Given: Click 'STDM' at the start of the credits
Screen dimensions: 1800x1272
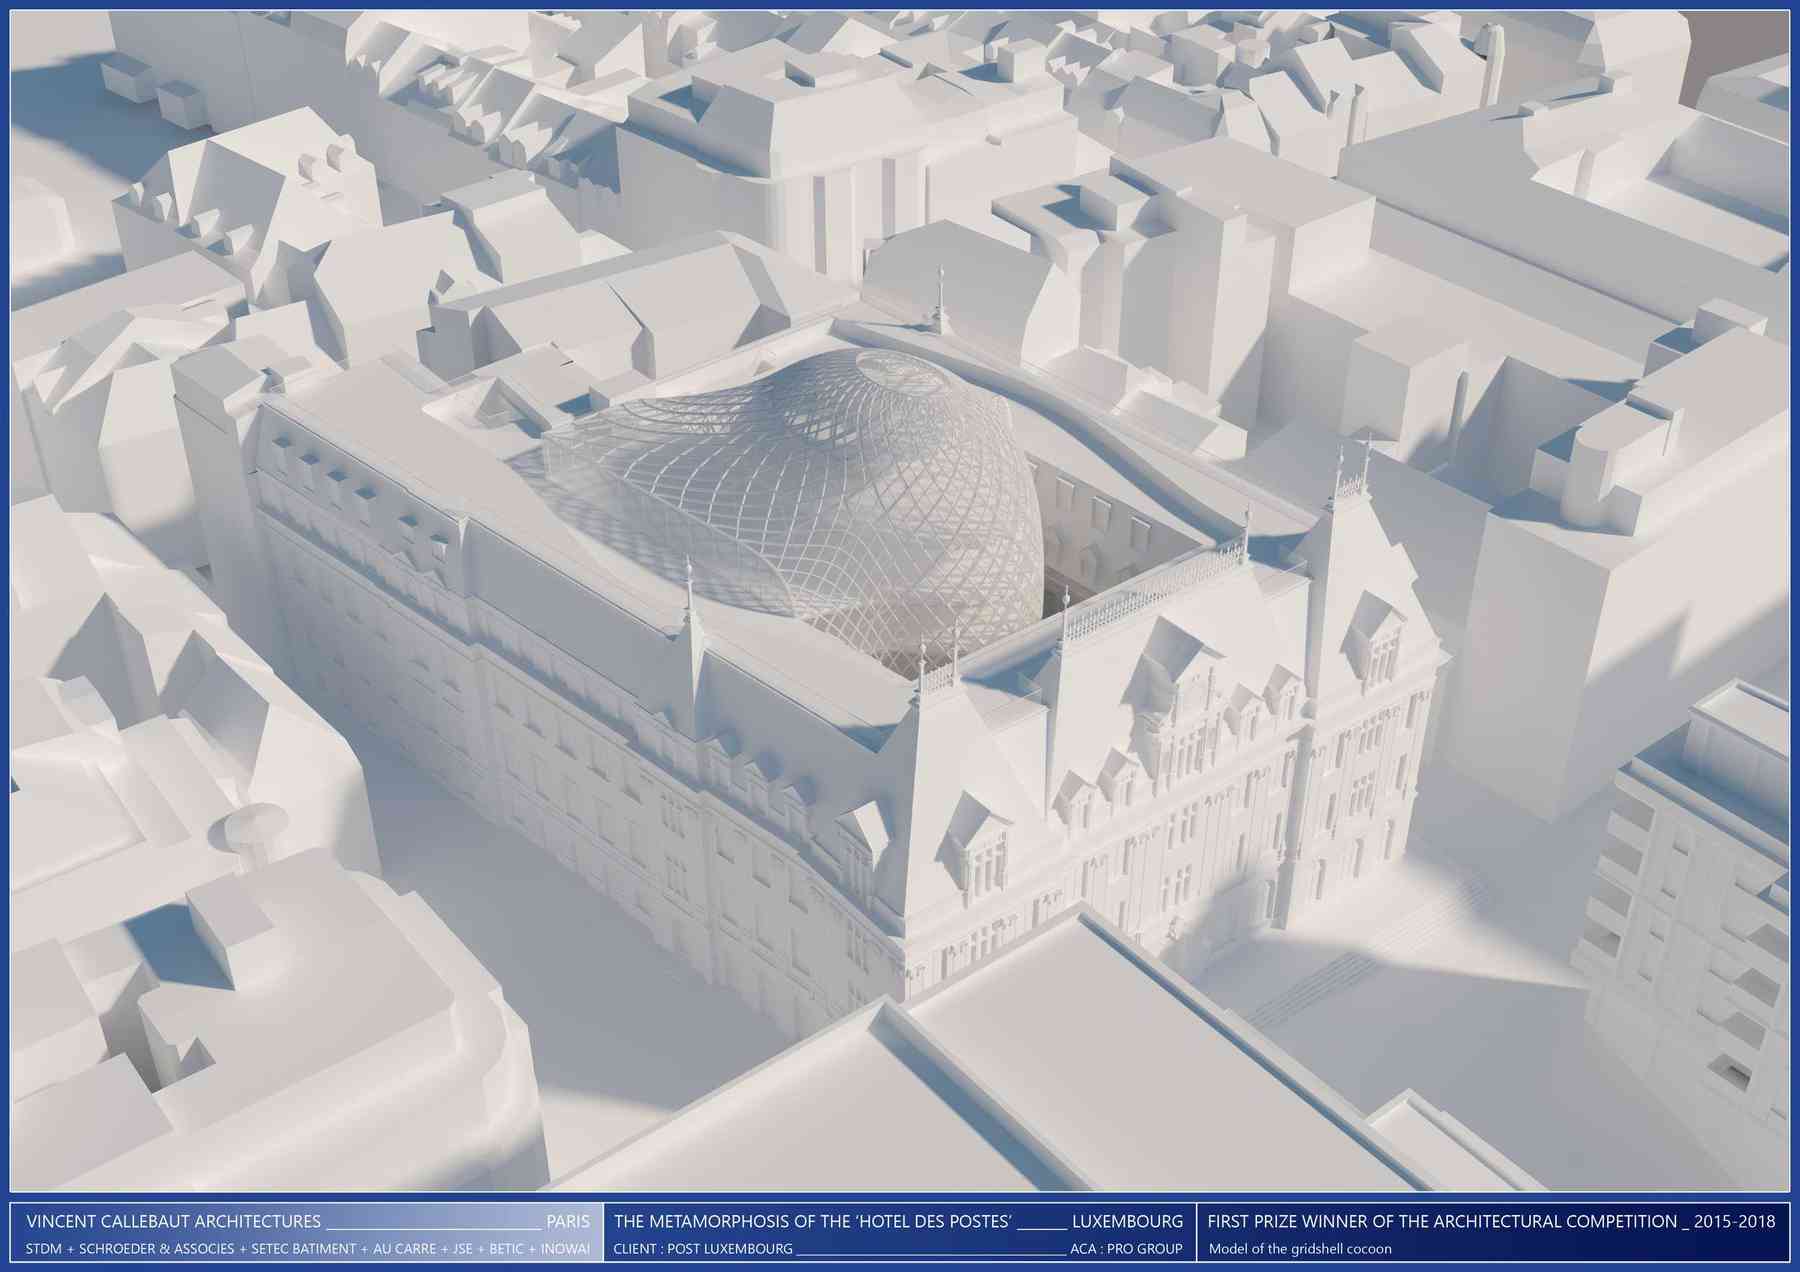Looking at the screenshot, I should [x=43, y=1249].
